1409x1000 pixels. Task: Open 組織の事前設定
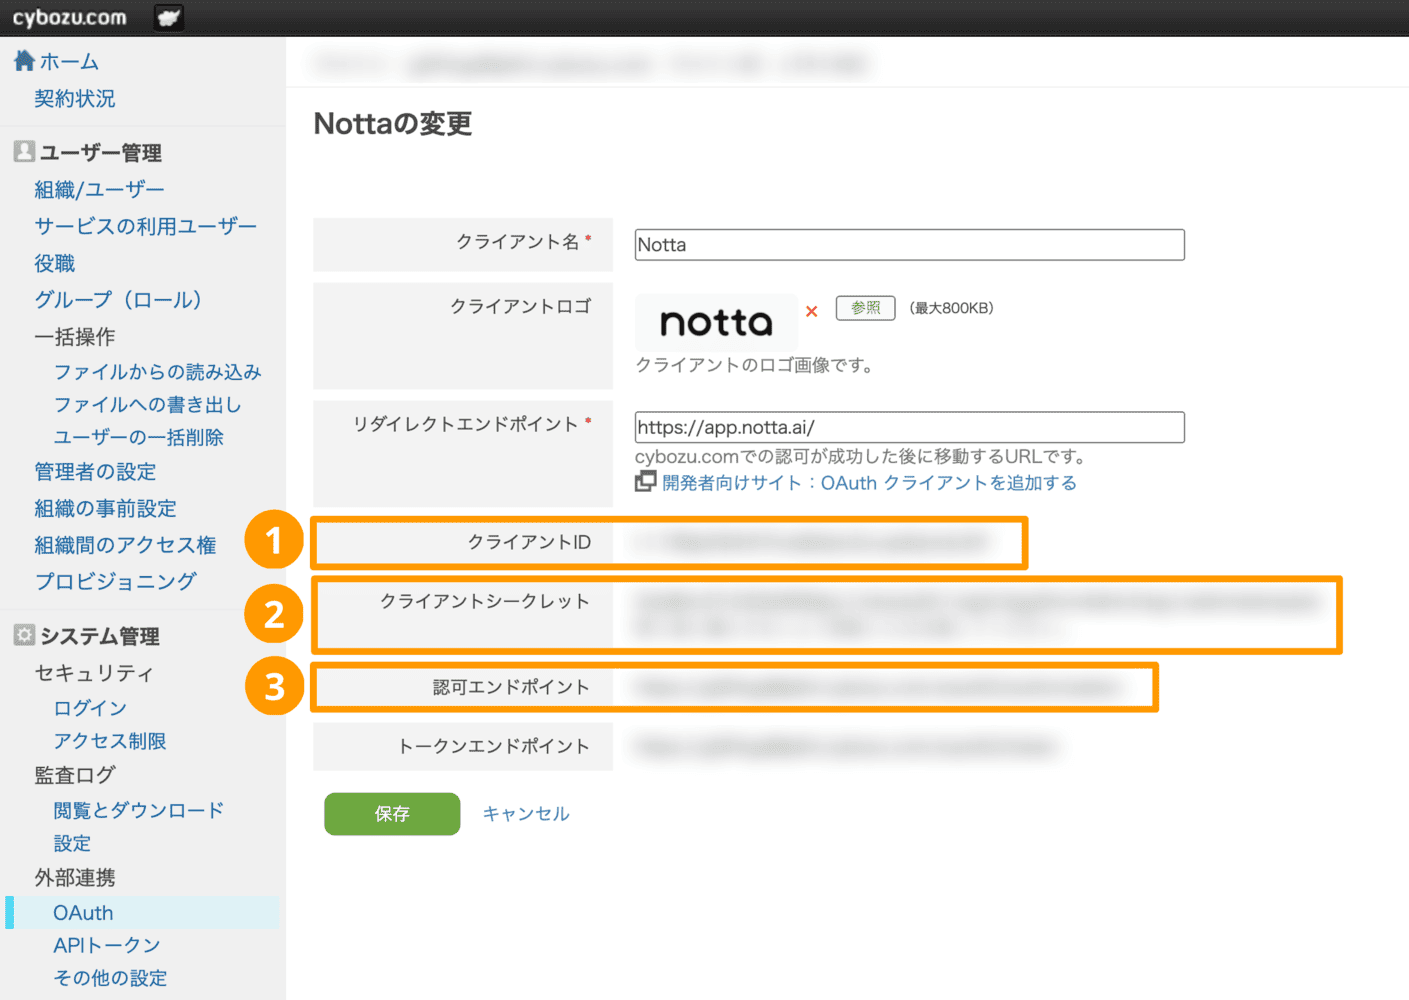coord(105,509)
